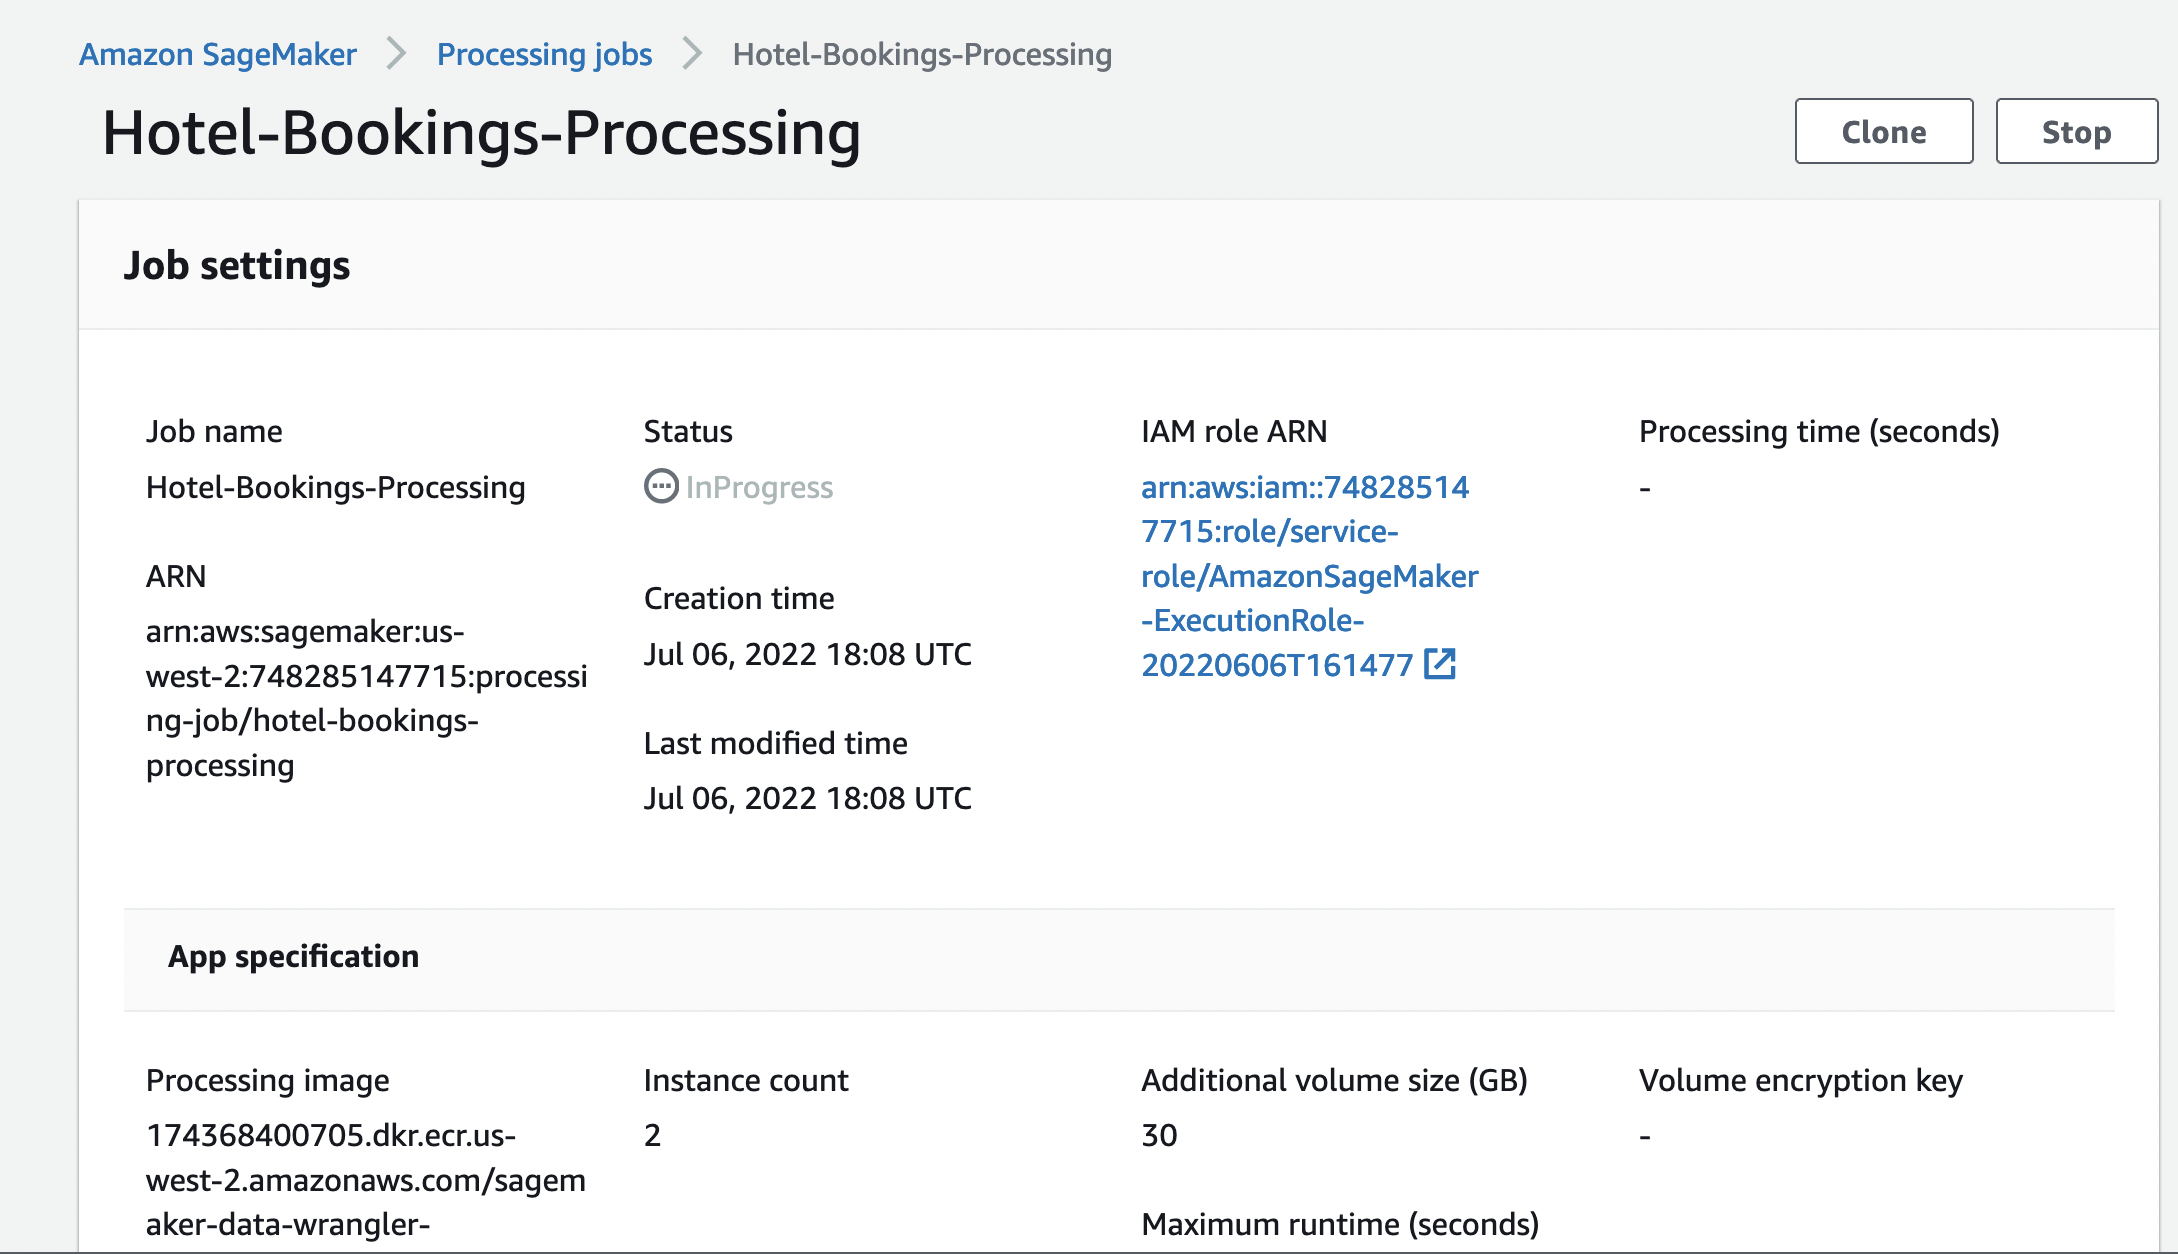The image size is (2178, 1254).
Task: Stop the processing job
Action: (x=2076, y=131)
